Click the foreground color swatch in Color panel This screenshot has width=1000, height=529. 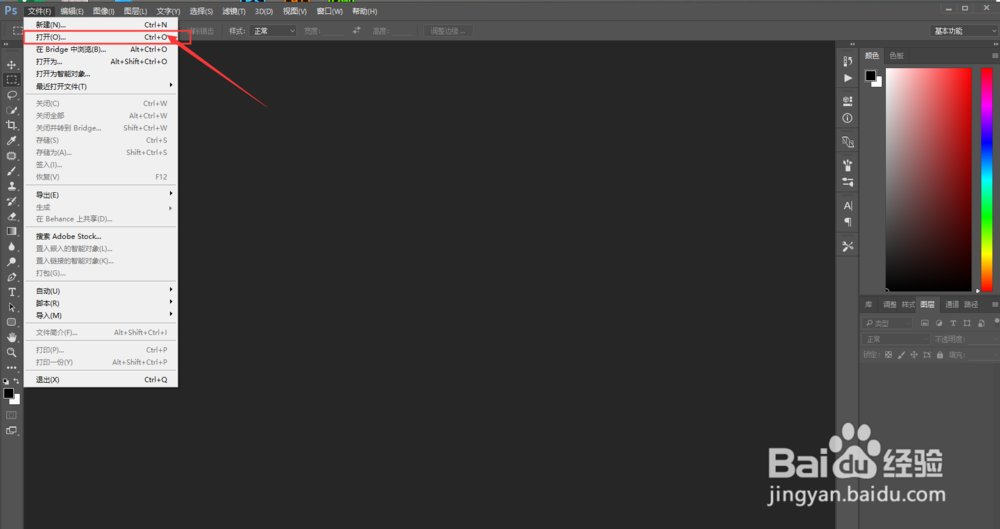click(871, 75)
